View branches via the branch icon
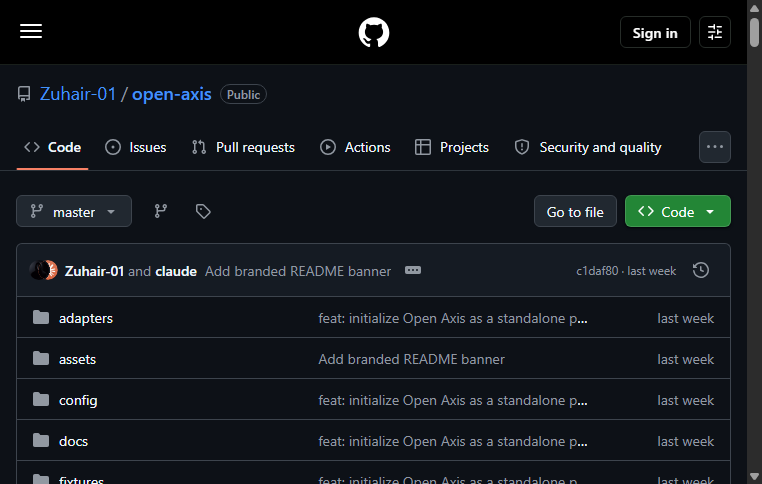Viewport: 762px width, 484px height. pos(160,211)
